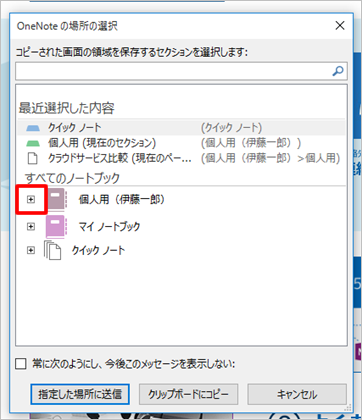Expand the クイック ノート tree node
The image size is (362, 420).
(31, 250)
